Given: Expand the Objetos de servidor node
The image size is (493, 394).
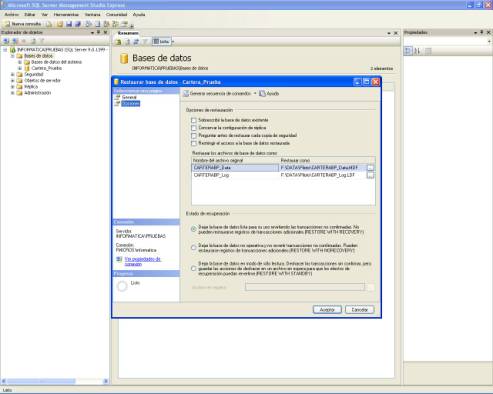Looking at the screenshot, I should (x=13, y=80).
